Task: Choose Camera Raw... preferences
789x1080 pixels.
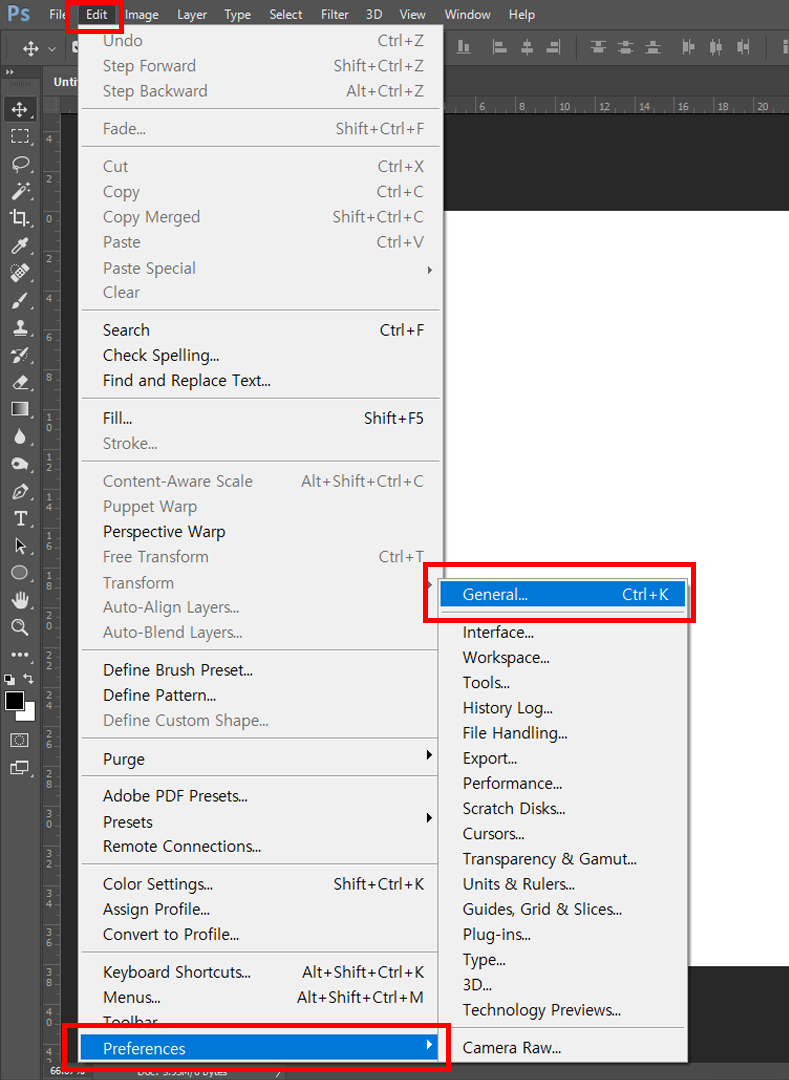Action: pos(562,1048)
